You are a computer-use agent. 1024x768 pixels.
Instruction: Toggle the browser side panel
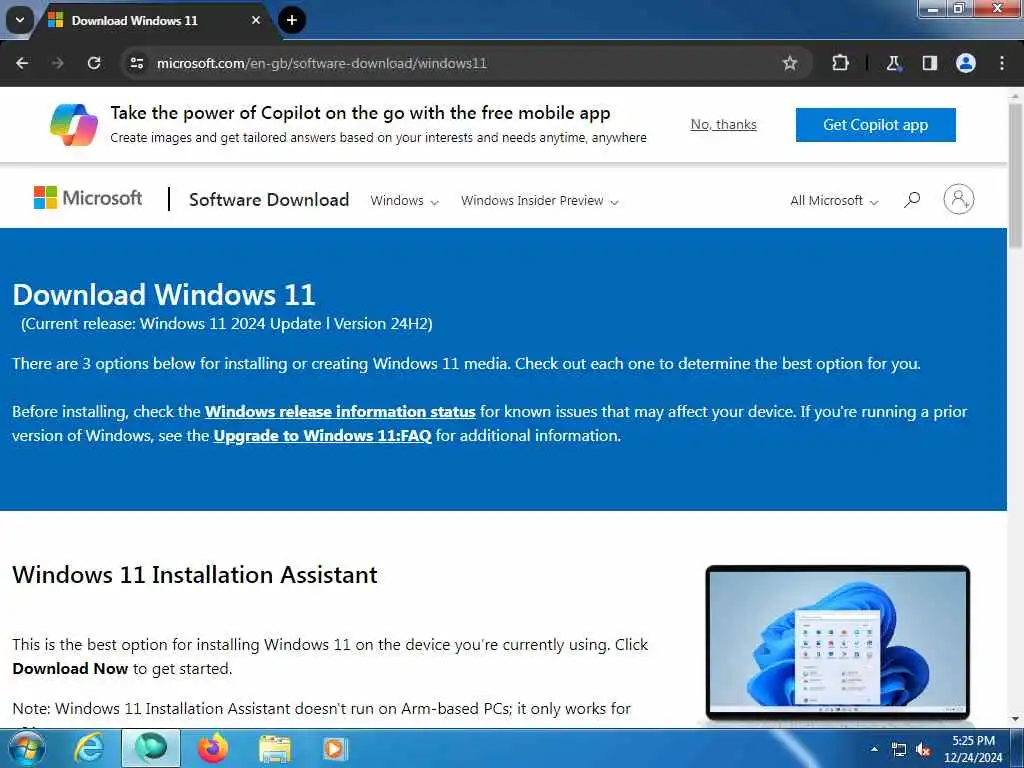[x=930, y=63]
